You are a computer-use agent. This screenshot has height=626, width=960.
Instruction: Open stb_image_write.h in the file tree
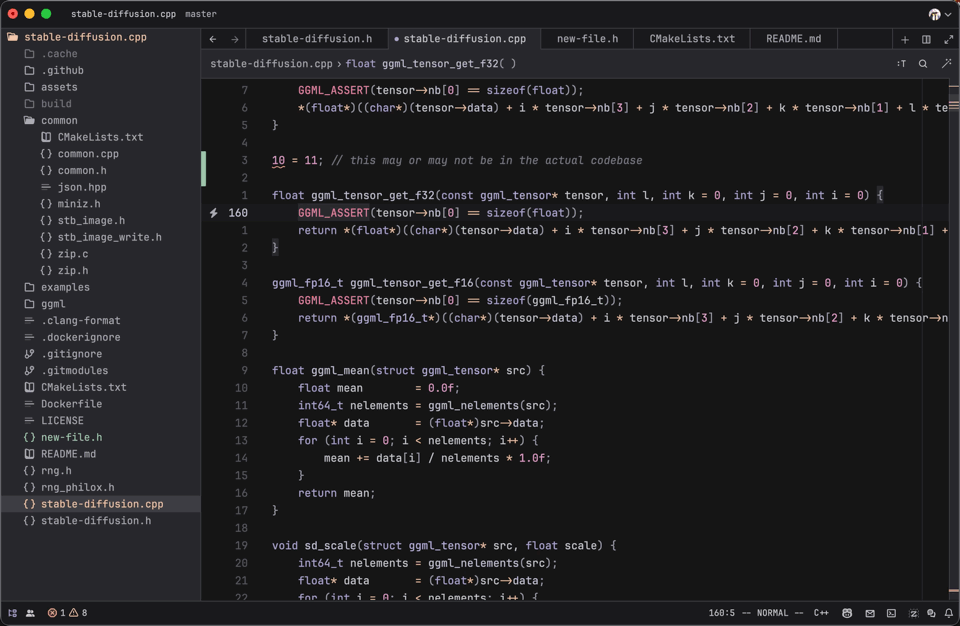(x=100, y=237)
